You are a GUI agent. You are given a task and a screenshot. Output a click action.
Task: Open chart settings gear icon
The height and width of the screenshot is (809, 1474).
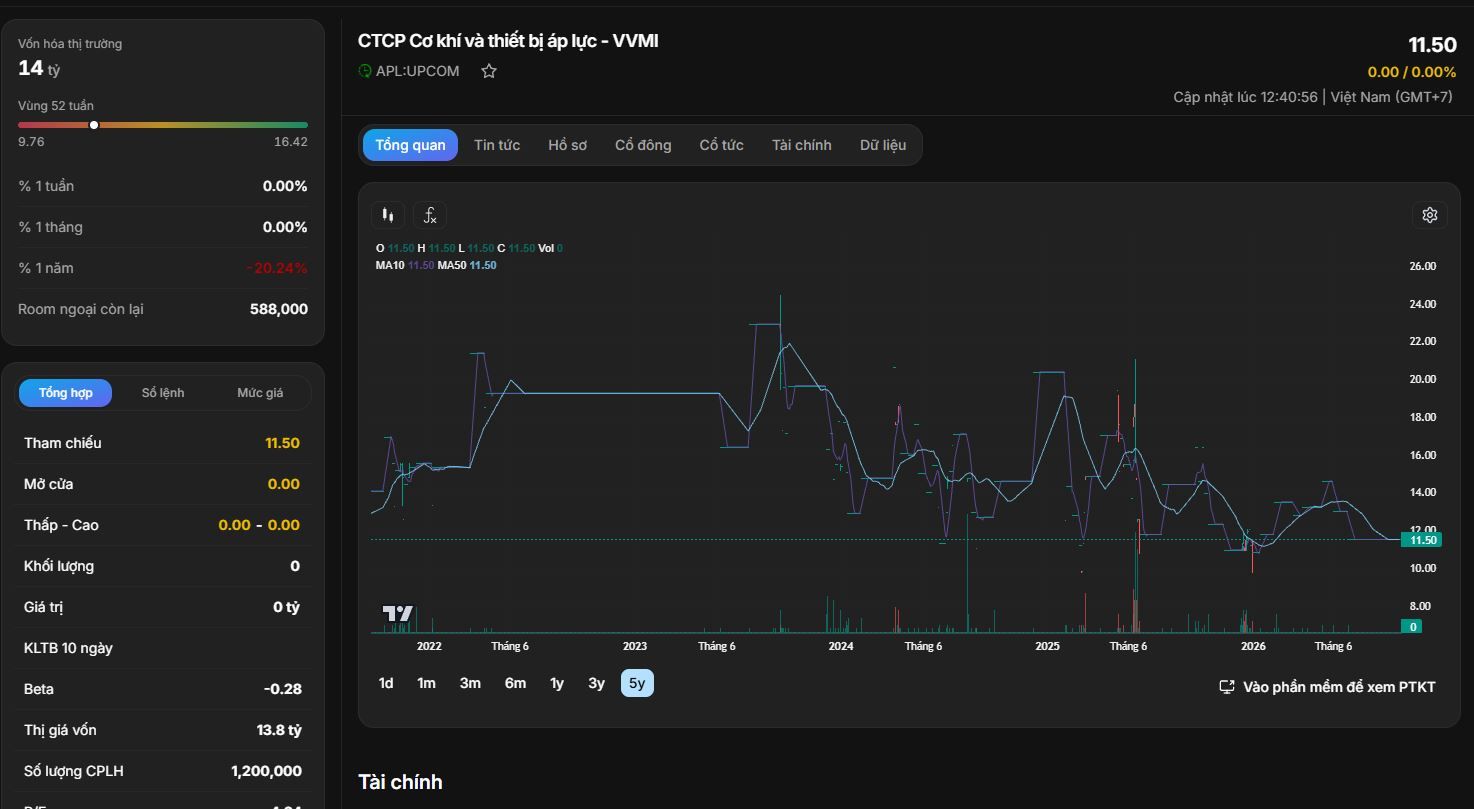click(x=1430, y=215)
